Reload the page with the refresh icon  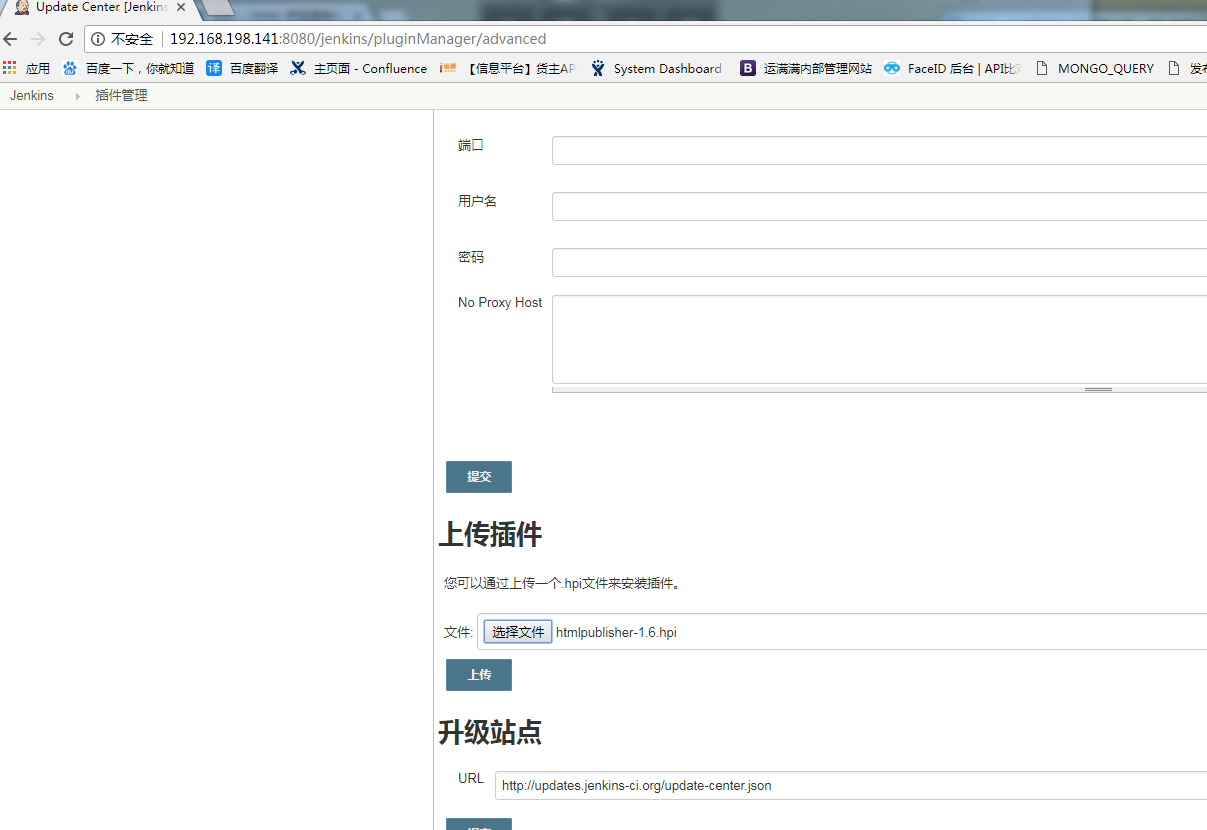click(x=66, y=39)
